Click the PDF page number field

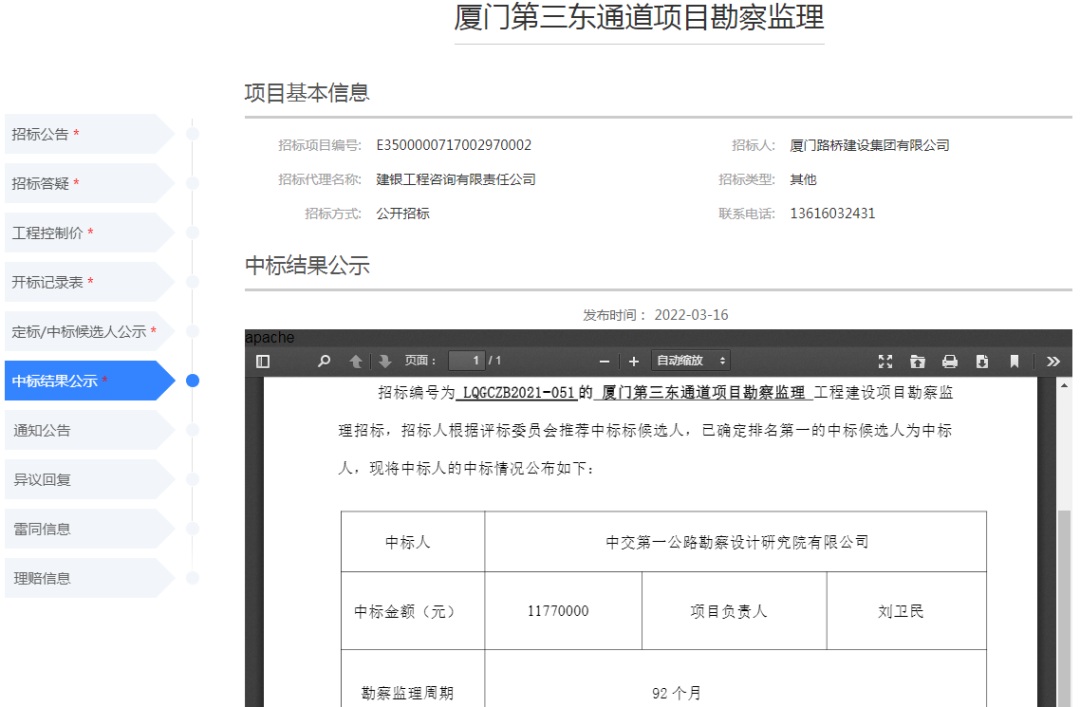click(x=466, y=360)
